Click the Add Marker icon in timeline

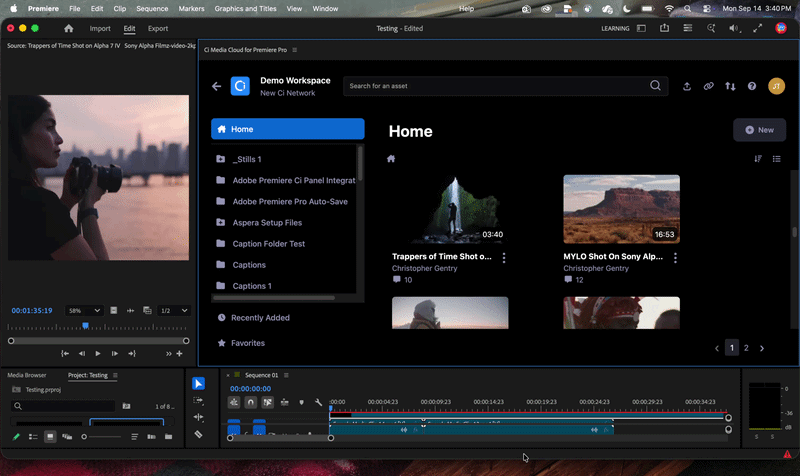[x=302, y=402]
